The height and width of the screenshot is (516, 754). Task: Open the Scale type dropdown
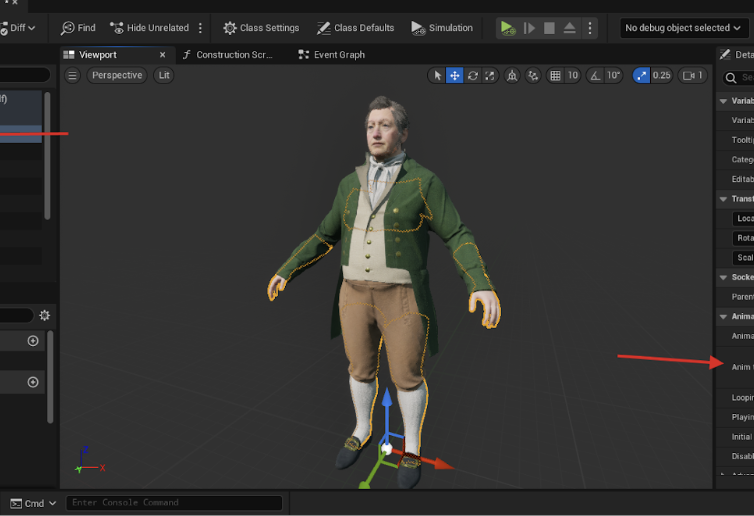(x=743, y=258)
